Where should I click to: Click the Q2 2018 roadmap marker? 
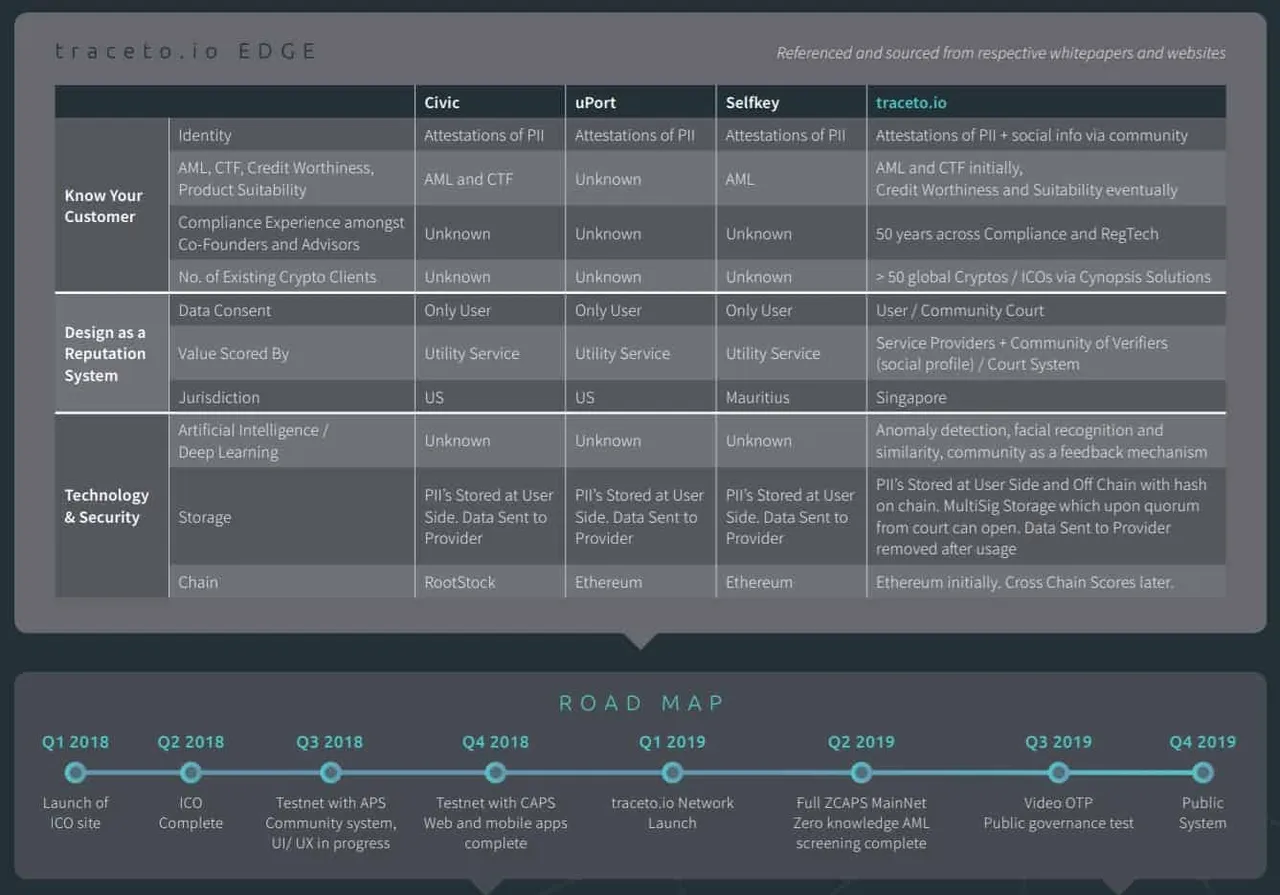pos(191,773)
